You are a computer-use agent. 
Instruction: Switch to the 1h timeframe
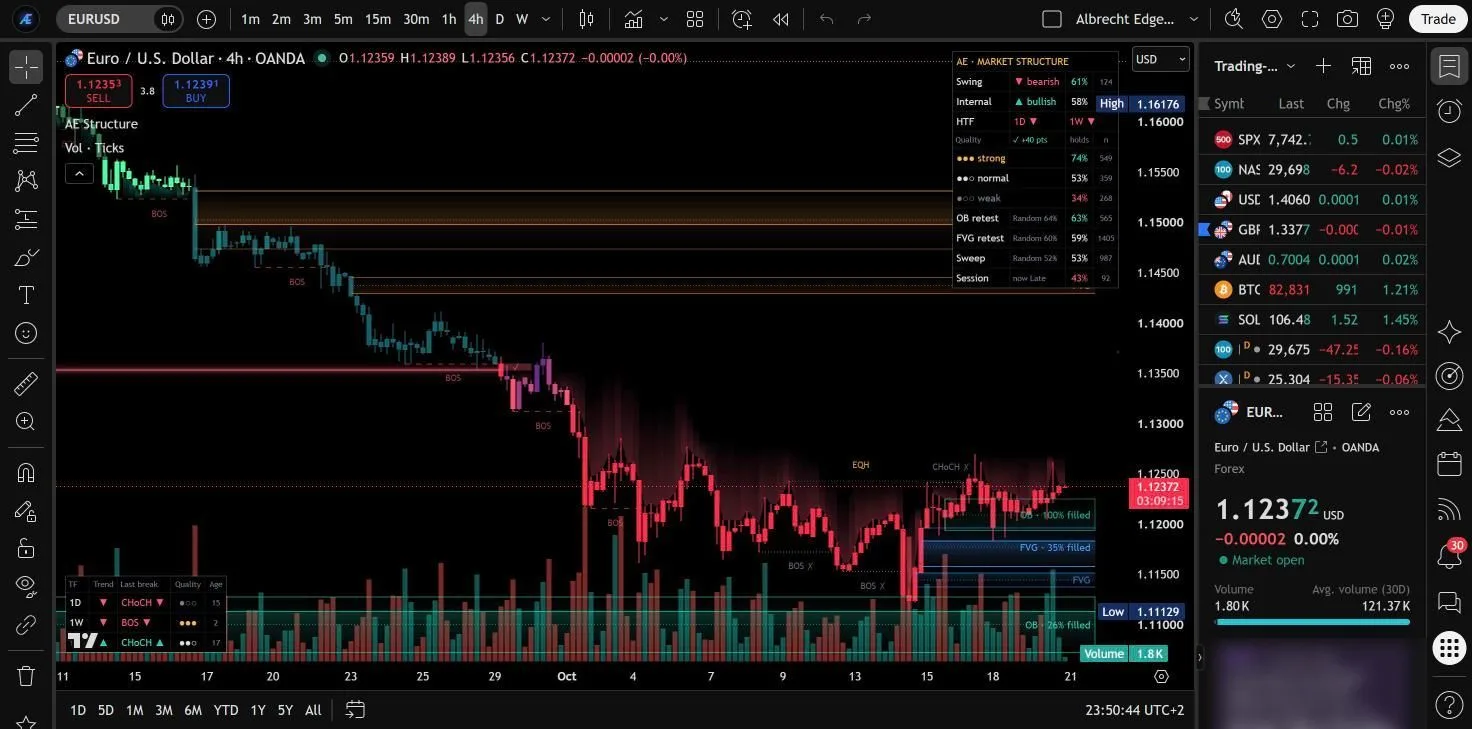[x=449, y=19]
